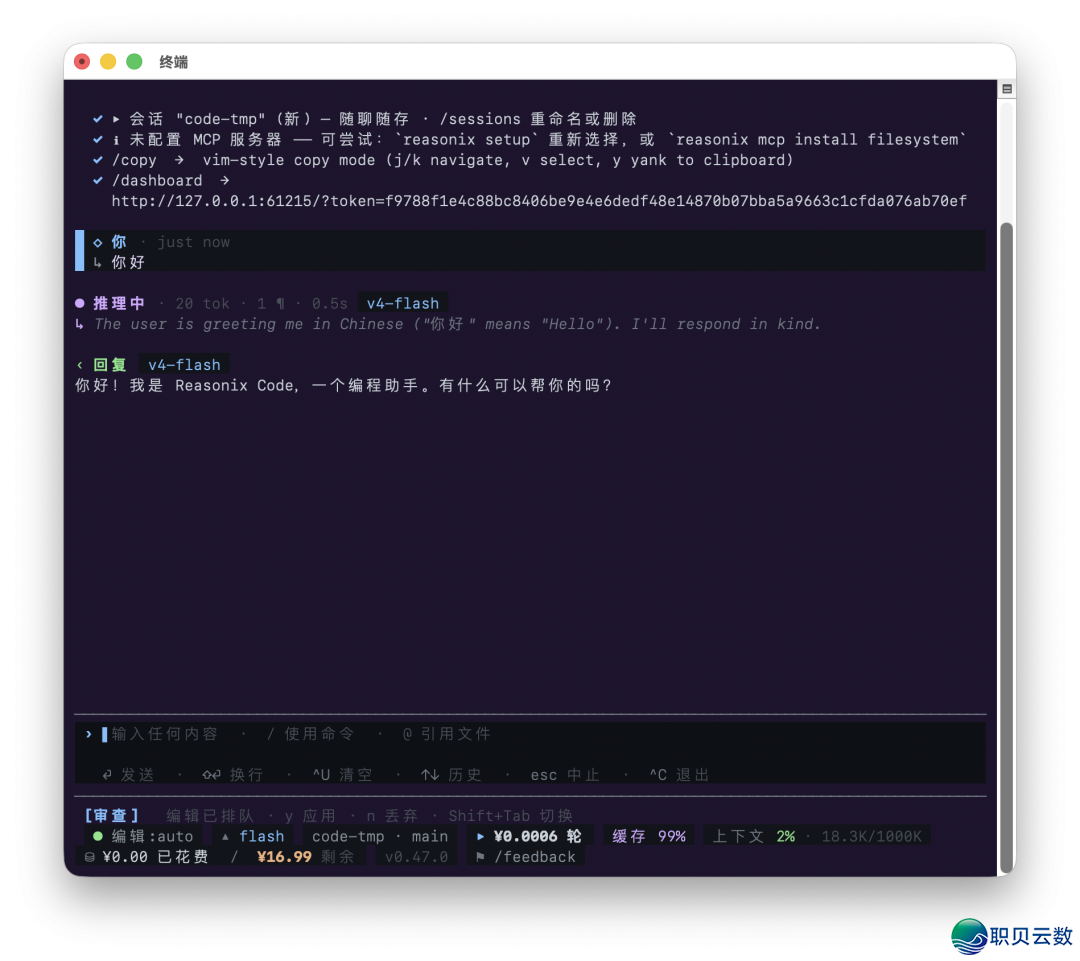Click the play triangle before ¥0.0006
Screen dimensions: 1080x961
tap(480, 836)
